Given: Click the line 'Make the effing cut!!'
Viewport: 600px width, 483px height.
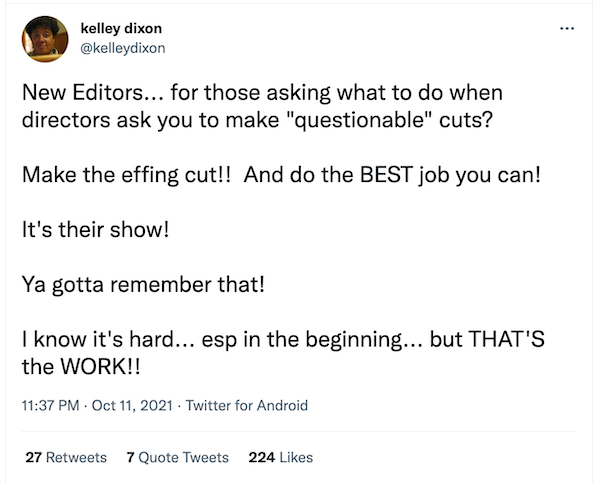Looking at the screenshot, I should 127,175.
